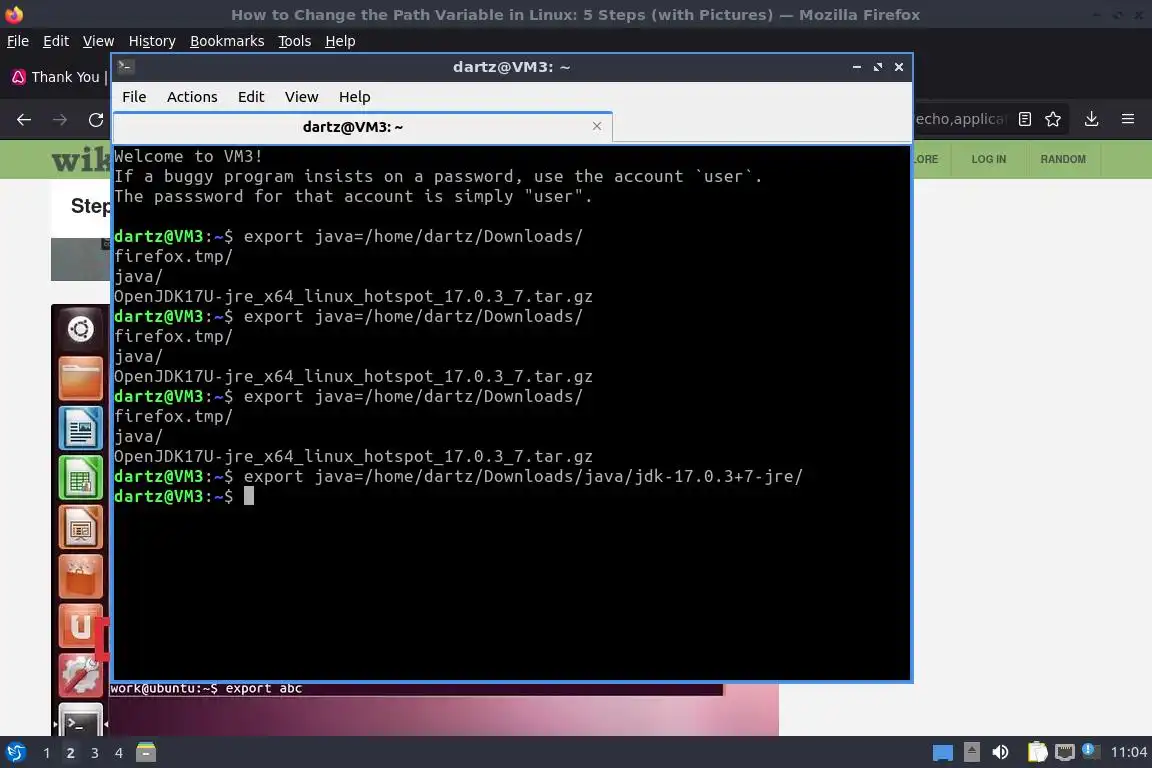Click the Ubuntu One 'U' icon in the article image
This screenshot has height=768, width=1152.
tap(81, 626)
